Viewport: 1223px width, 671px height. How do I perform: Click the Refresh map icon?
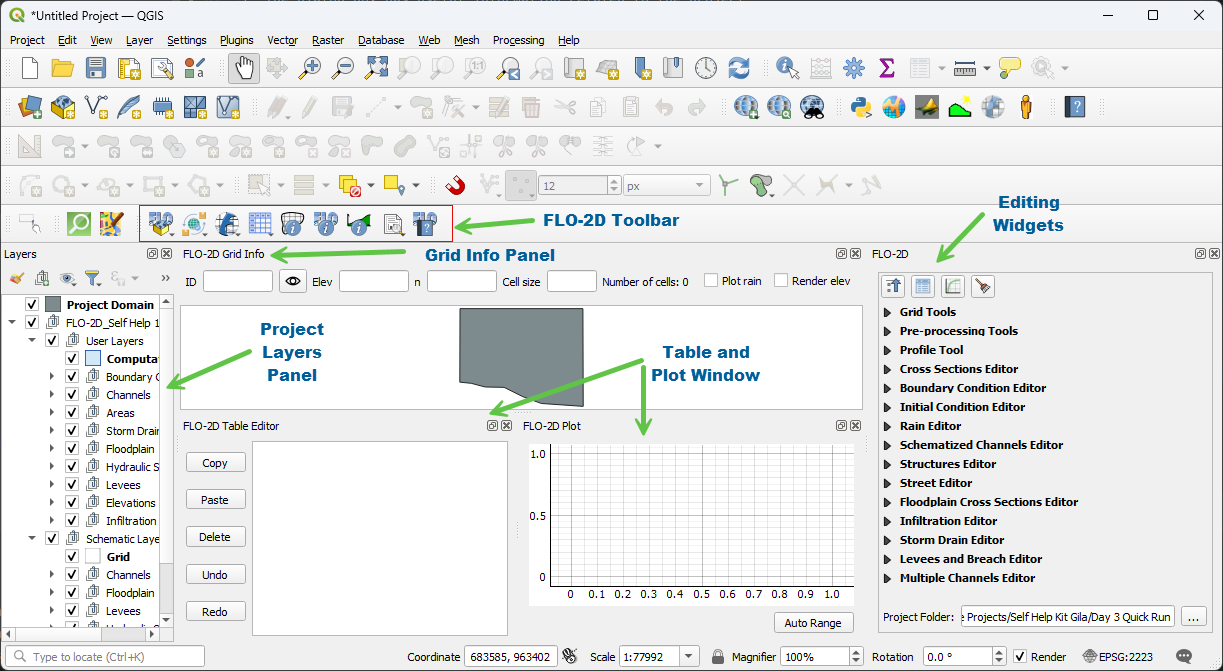[739, 68]
